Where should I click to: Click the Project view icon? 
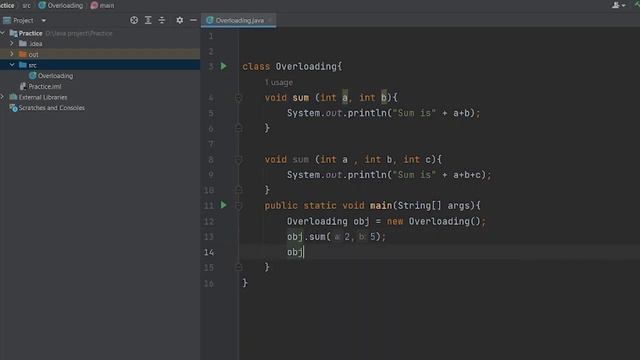click(7, 20)
